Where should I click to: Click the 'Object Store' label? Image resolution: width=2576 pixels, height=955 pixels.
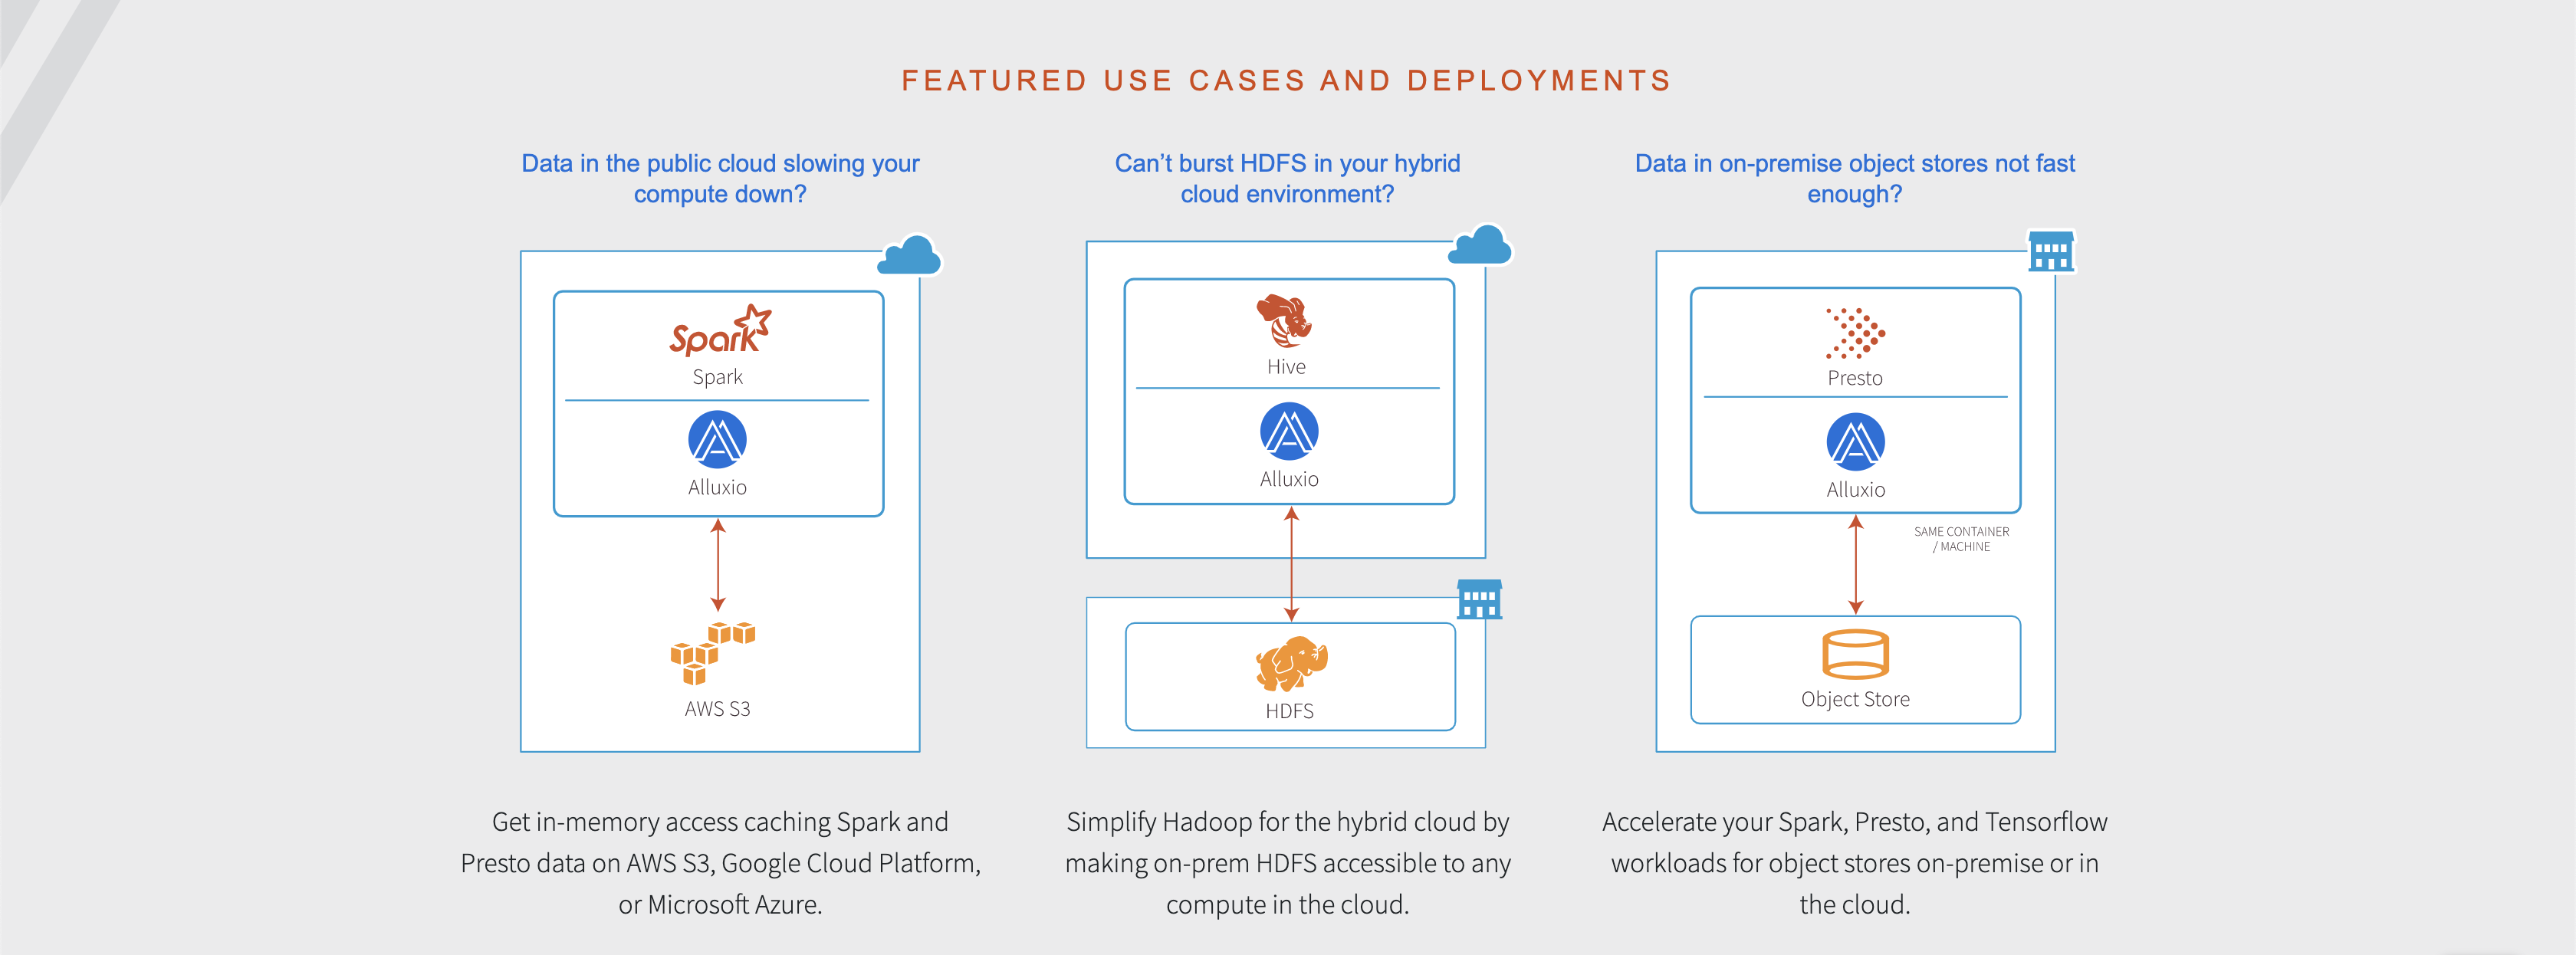1855,699
